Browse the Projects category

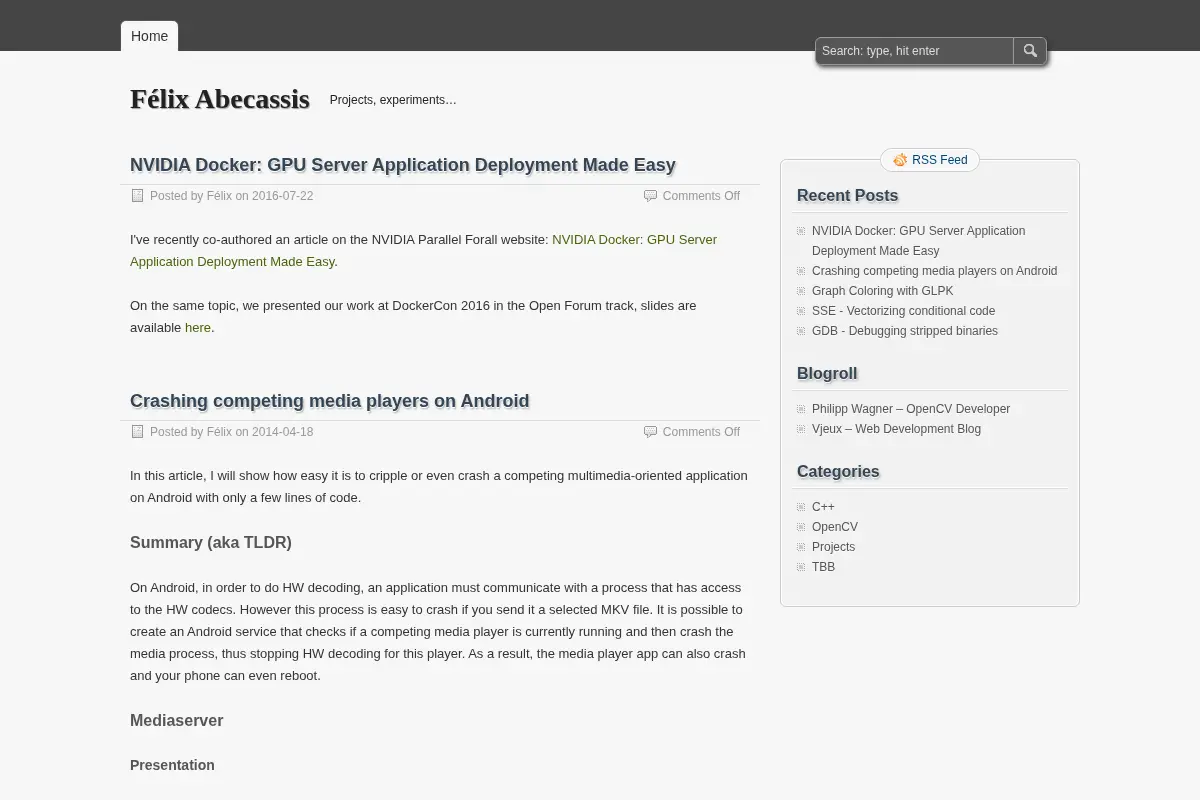833,547
